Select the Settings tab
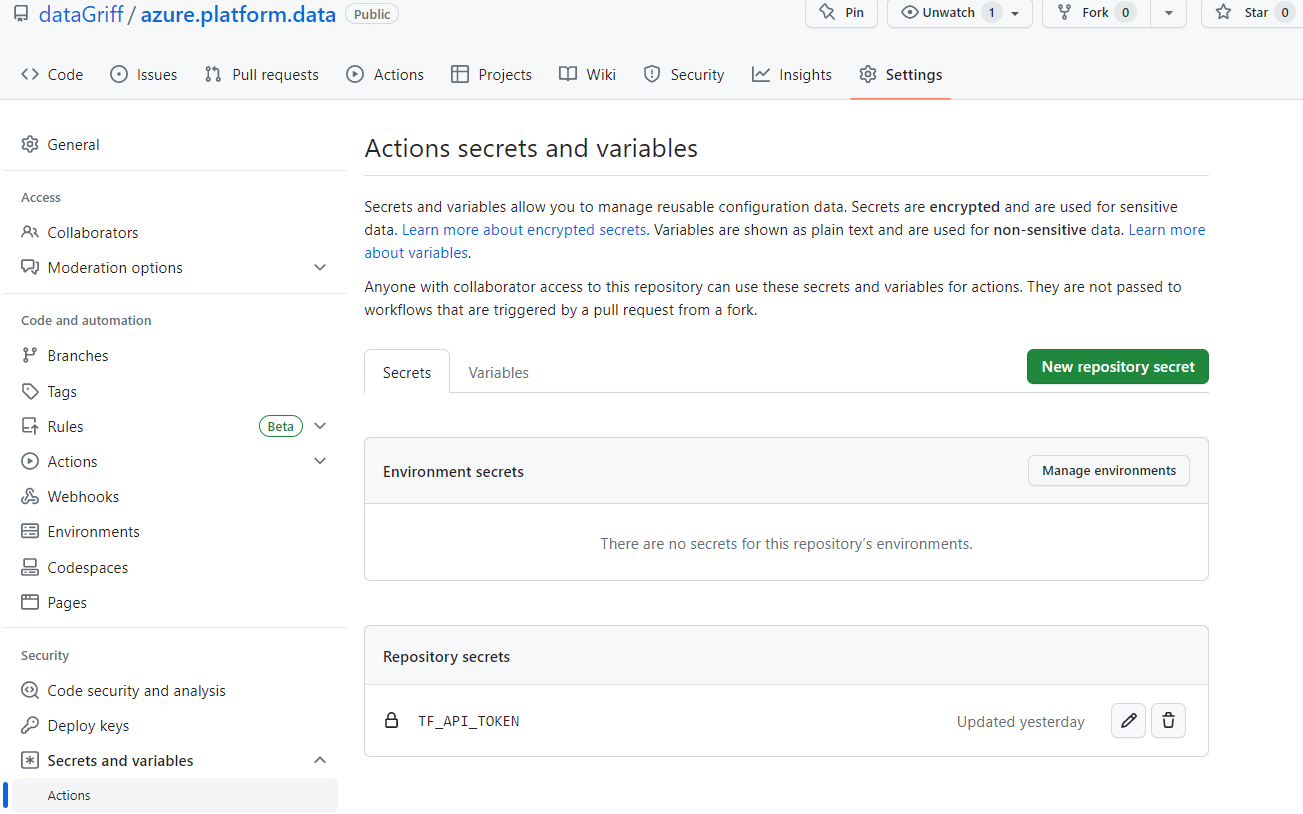The image size is (1303, 814). click(901, 74)
